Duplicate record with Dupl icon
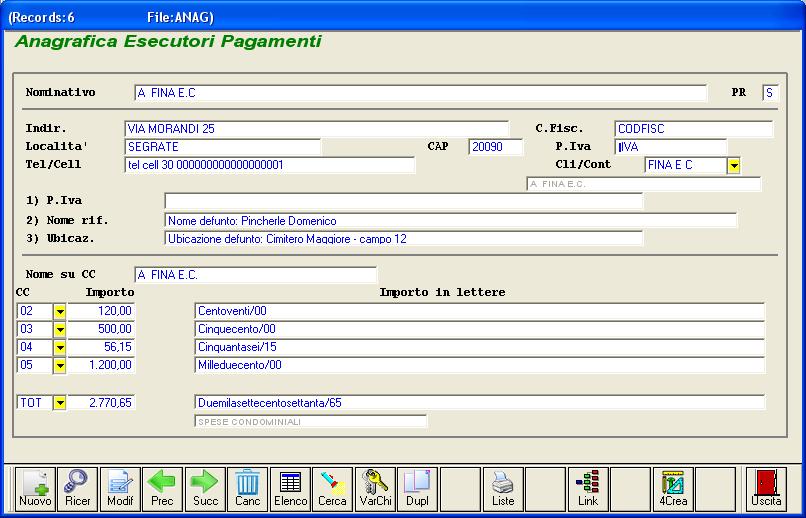The height and width of the screenshot is (518, 806). pos(417,489)
